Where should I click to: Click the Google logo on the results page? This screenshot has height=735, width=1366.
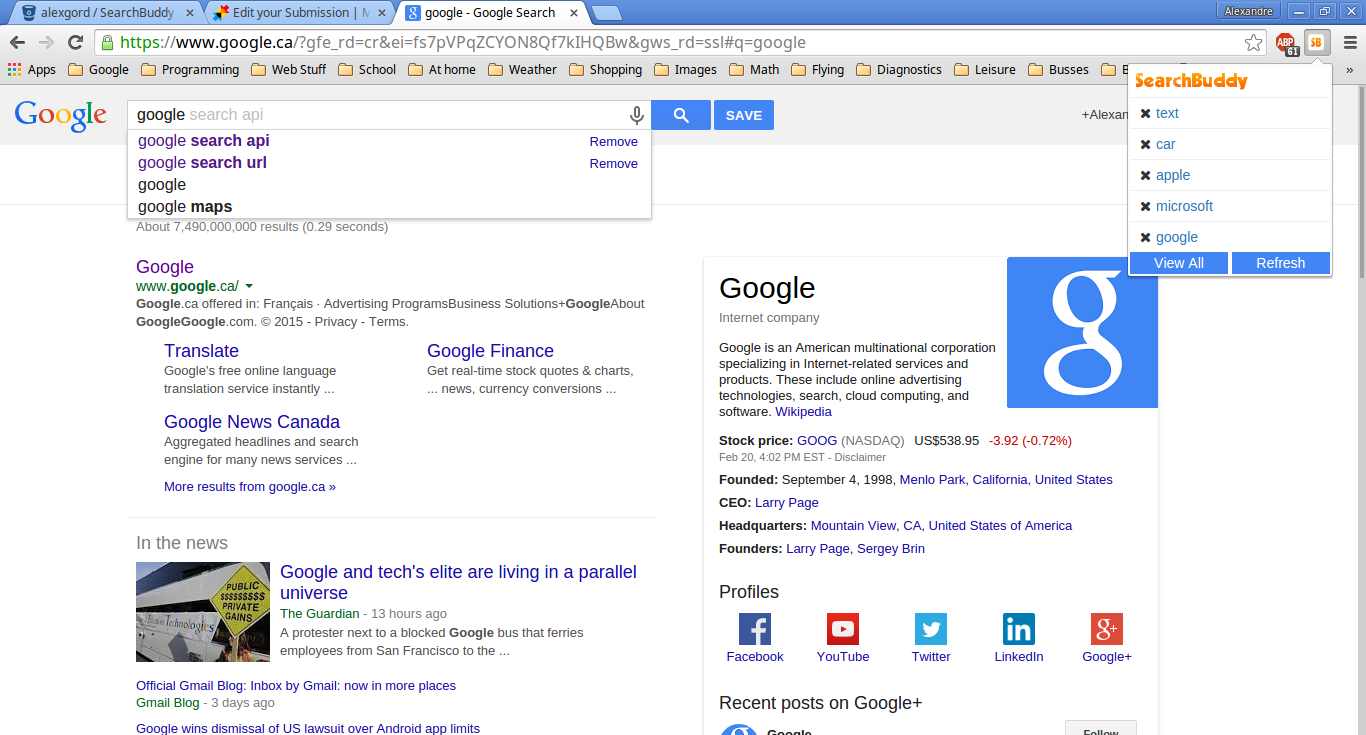[61, 116]
